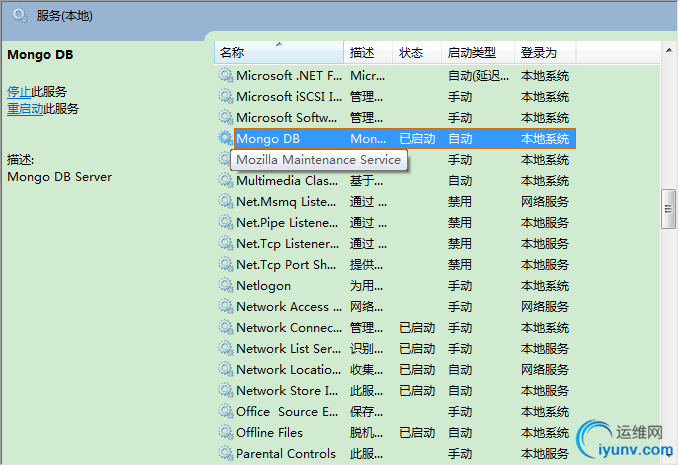Click gear icon beside Microsoft iSCSI I... service
This screenshot has height=466, width=679.
pyautogui.click(x=225, y=96)
